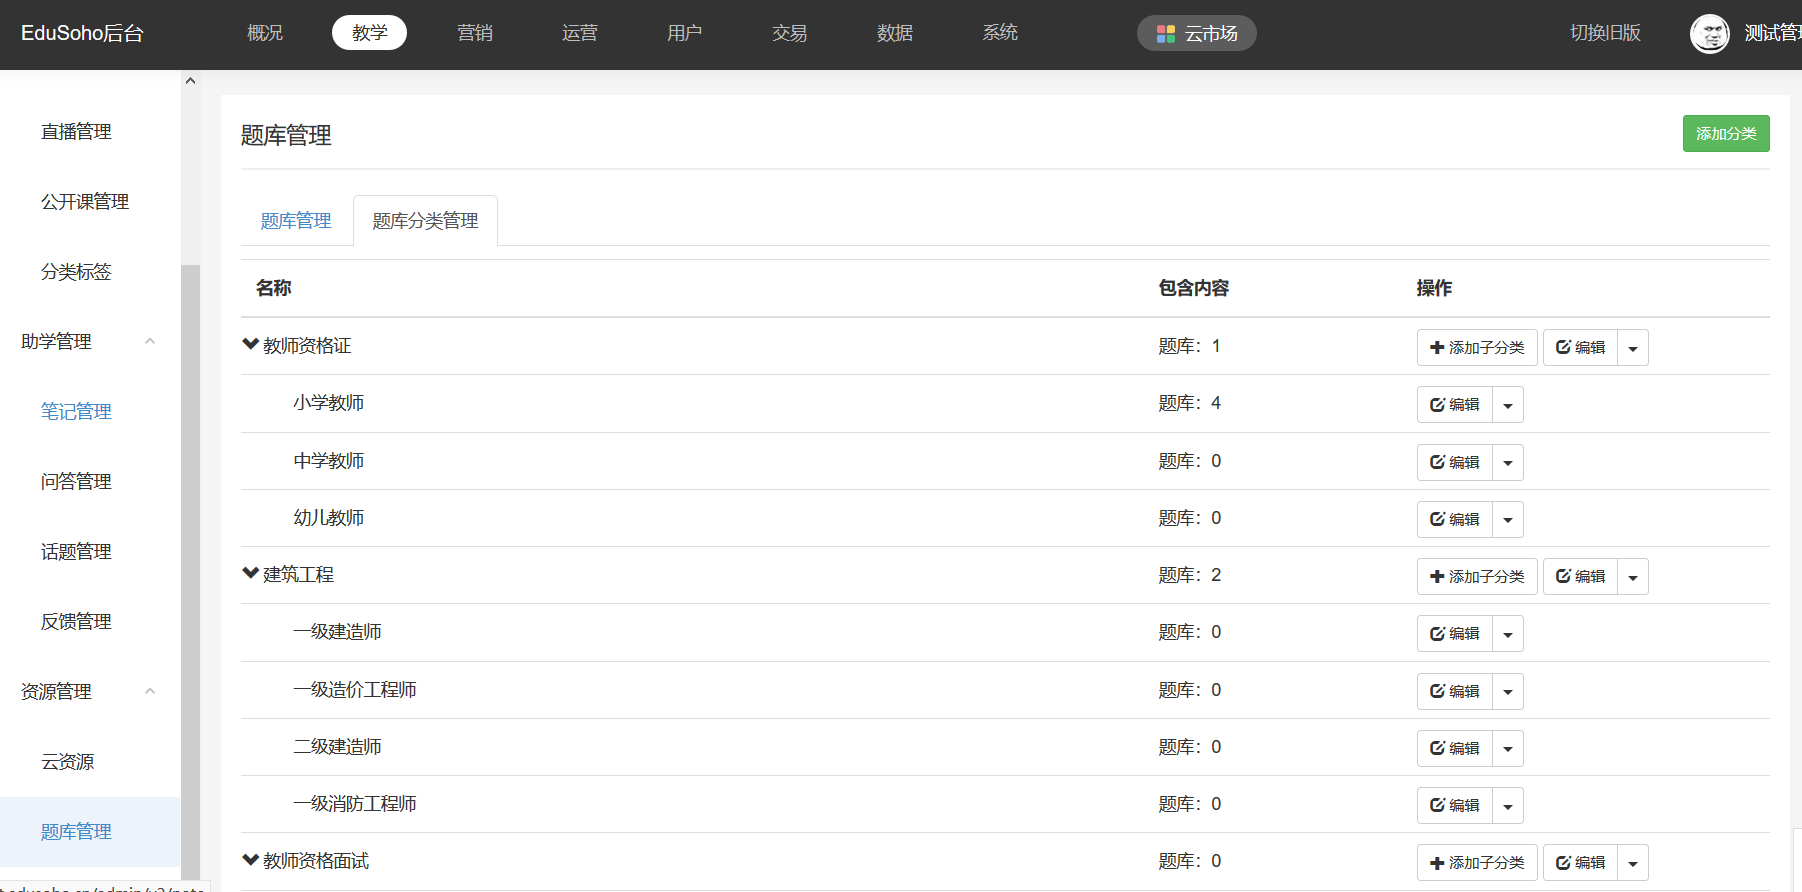Collapse the 教师资格面试 category row
The image size is (1802, 892).
(250, 860)
